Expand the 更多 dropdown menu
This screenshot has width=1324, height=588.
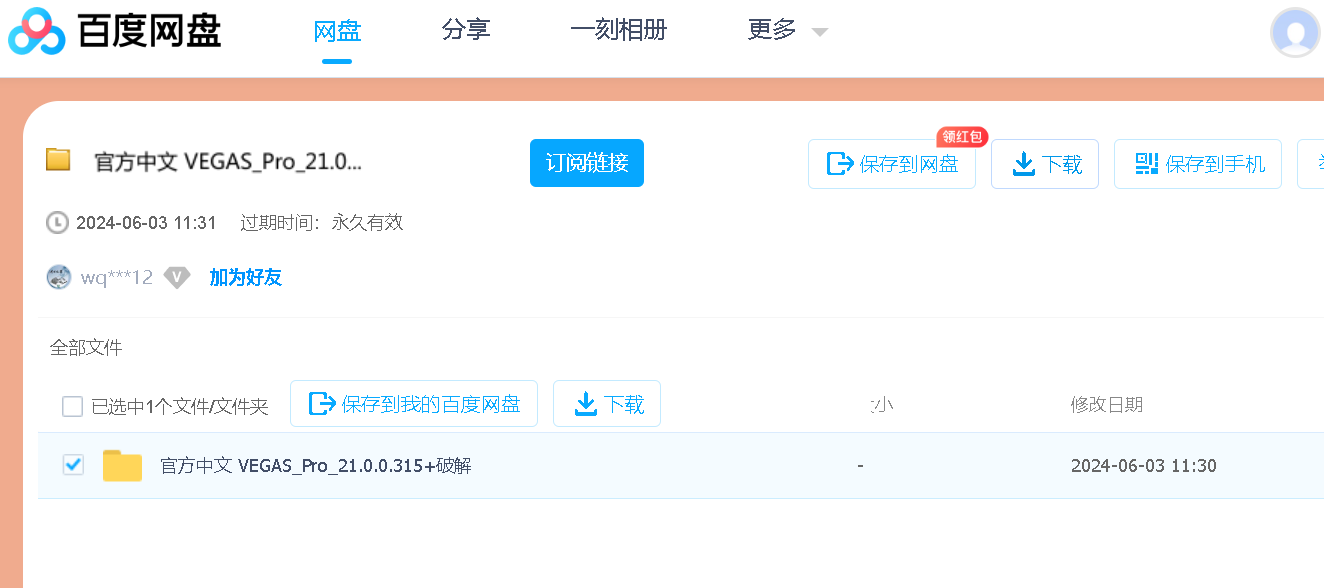click(787, 31)
